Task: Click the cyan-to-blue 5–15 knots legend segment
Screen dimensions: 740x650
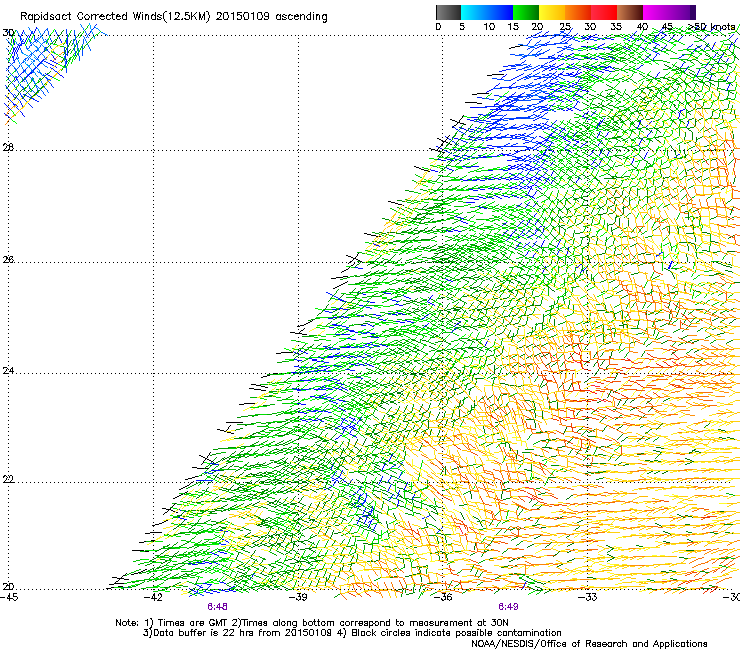Action: 487,12
